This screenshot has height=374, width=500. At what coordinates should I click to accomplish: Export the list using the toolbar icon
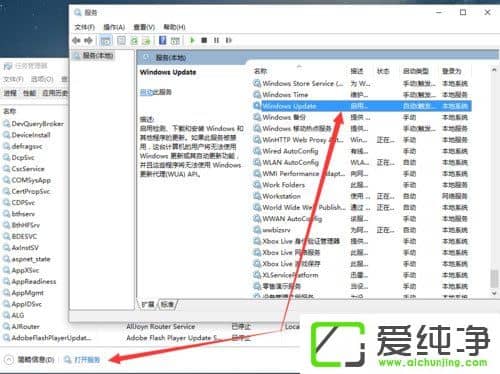(x=146, y=41)
